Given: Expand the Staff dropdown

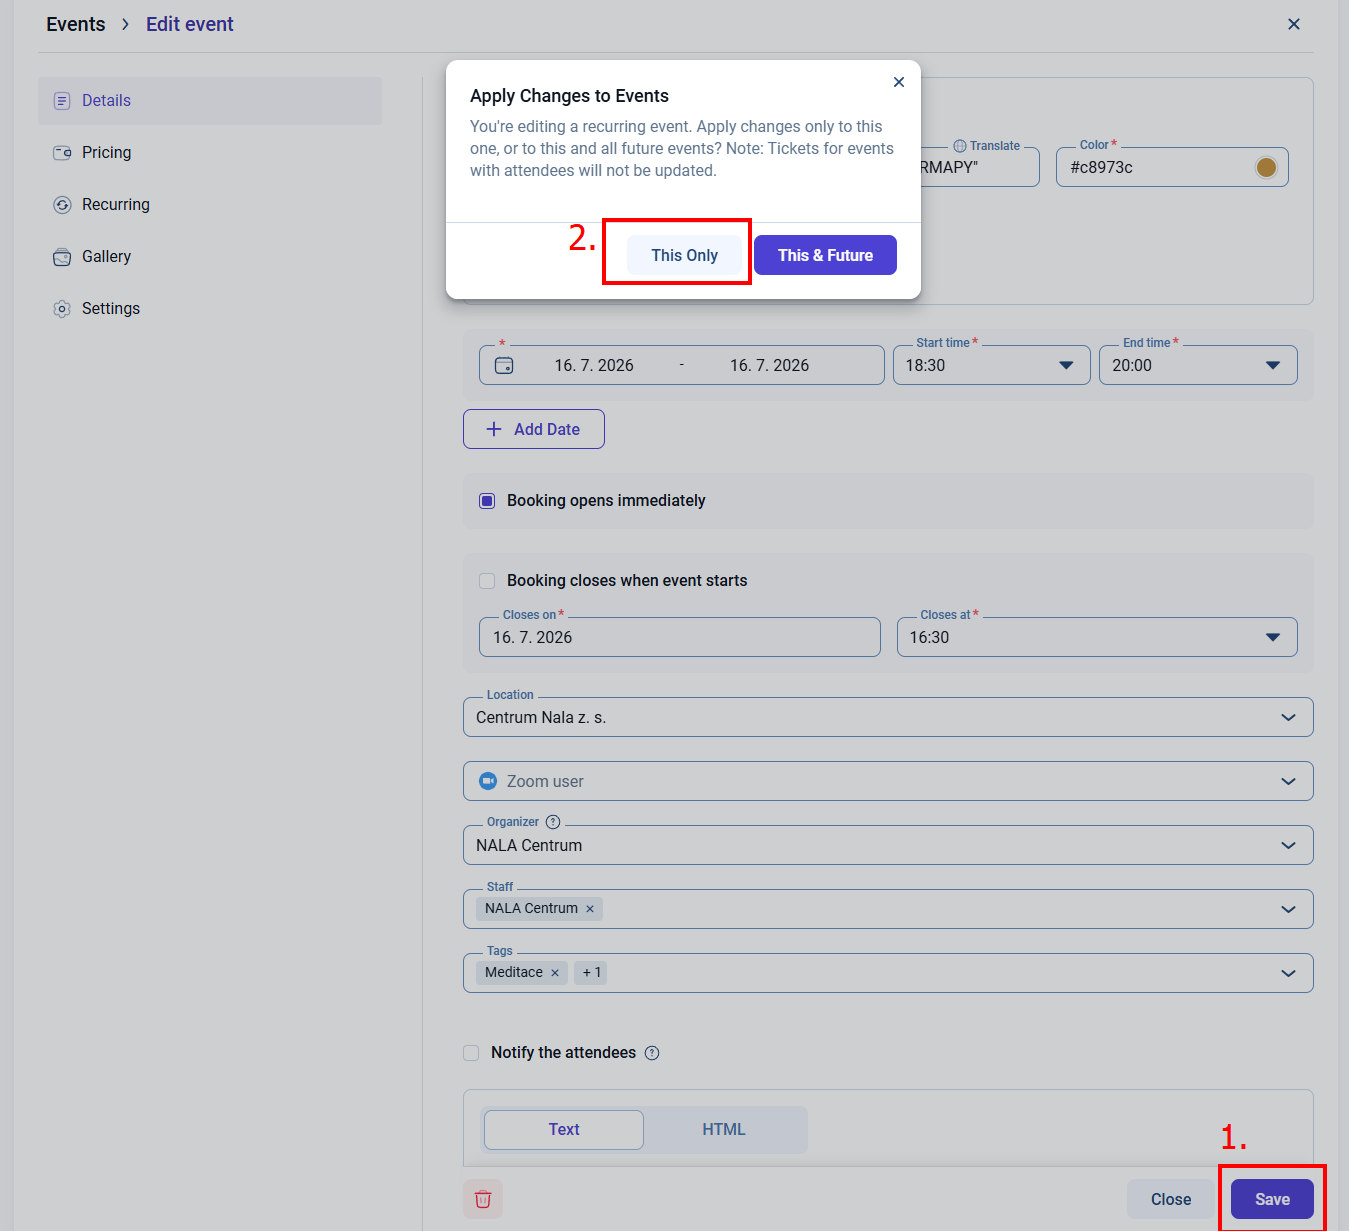Looking at the screenshot, I should [x=1289, y=909].
